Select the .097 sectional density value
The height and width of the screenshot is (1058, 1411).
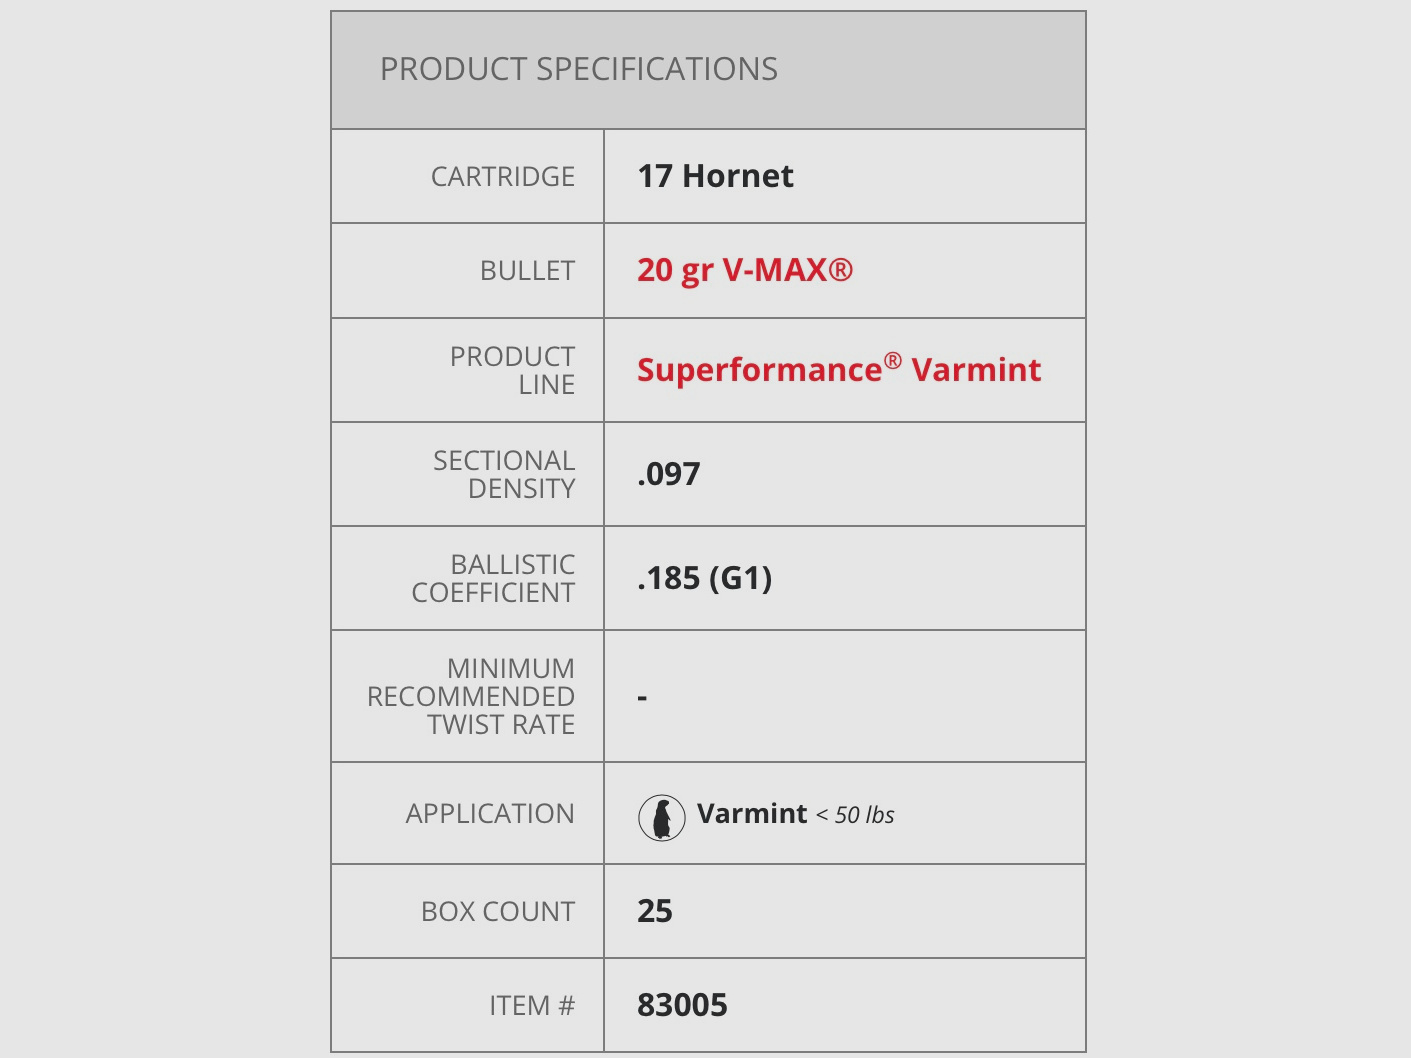click(x=668, y=474)
